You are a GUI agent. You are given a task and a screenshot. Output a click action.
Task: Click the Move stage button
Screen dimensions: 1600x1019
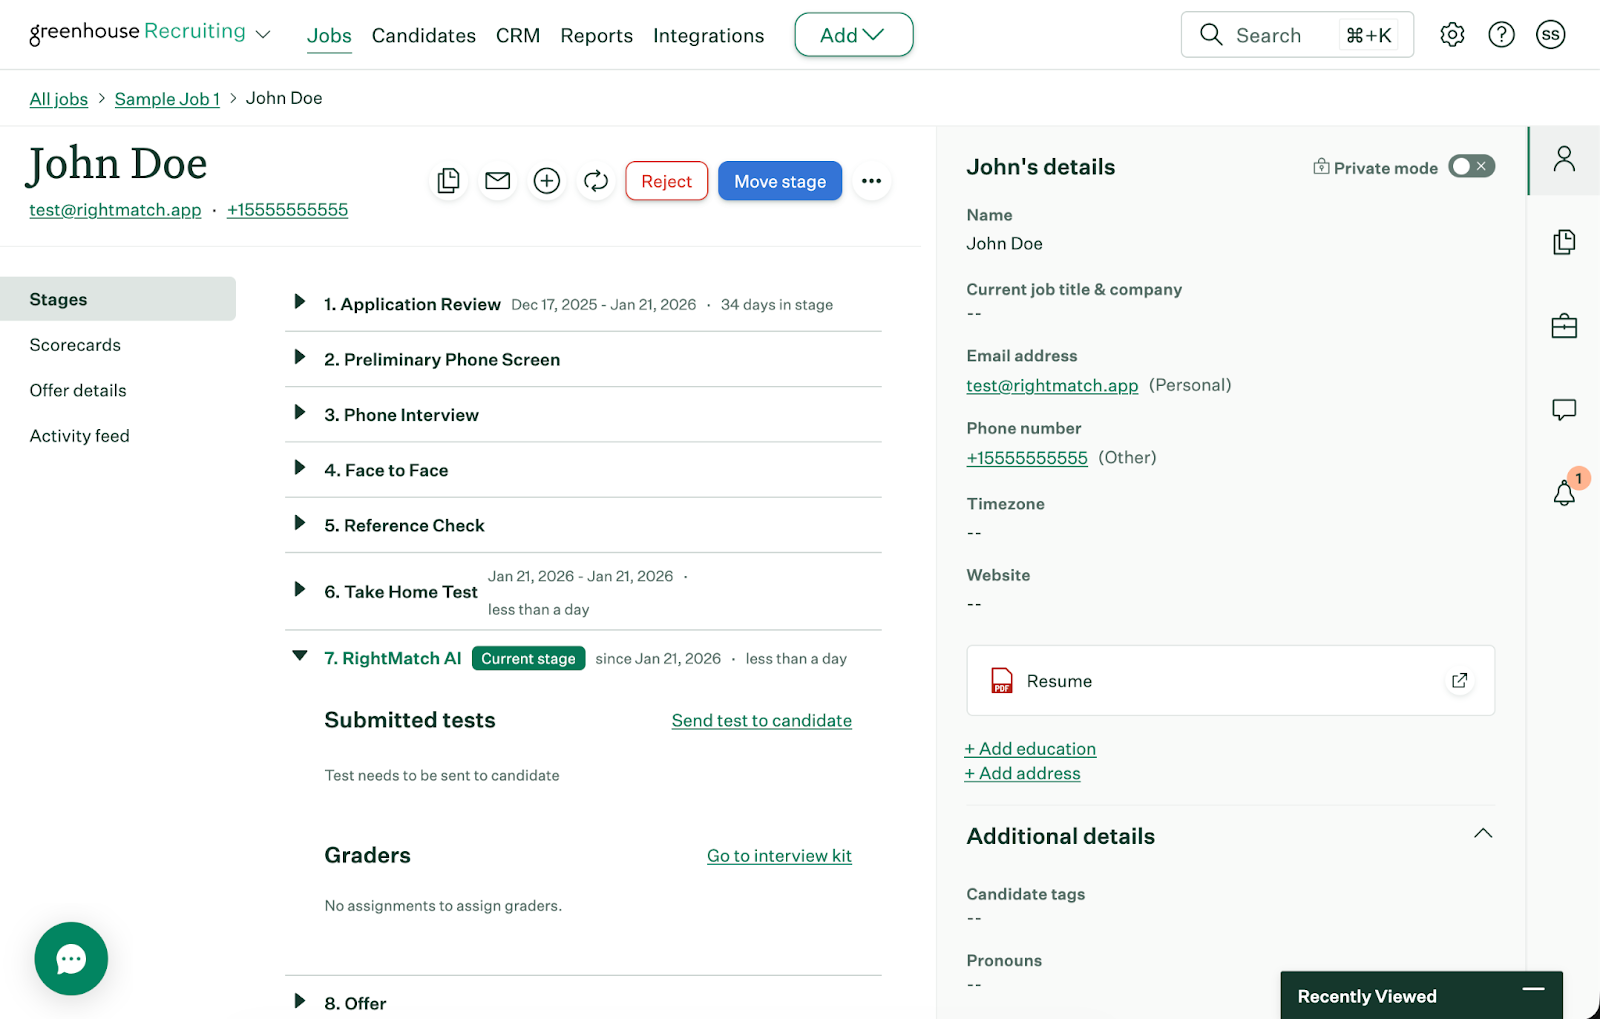pos(779,181)
